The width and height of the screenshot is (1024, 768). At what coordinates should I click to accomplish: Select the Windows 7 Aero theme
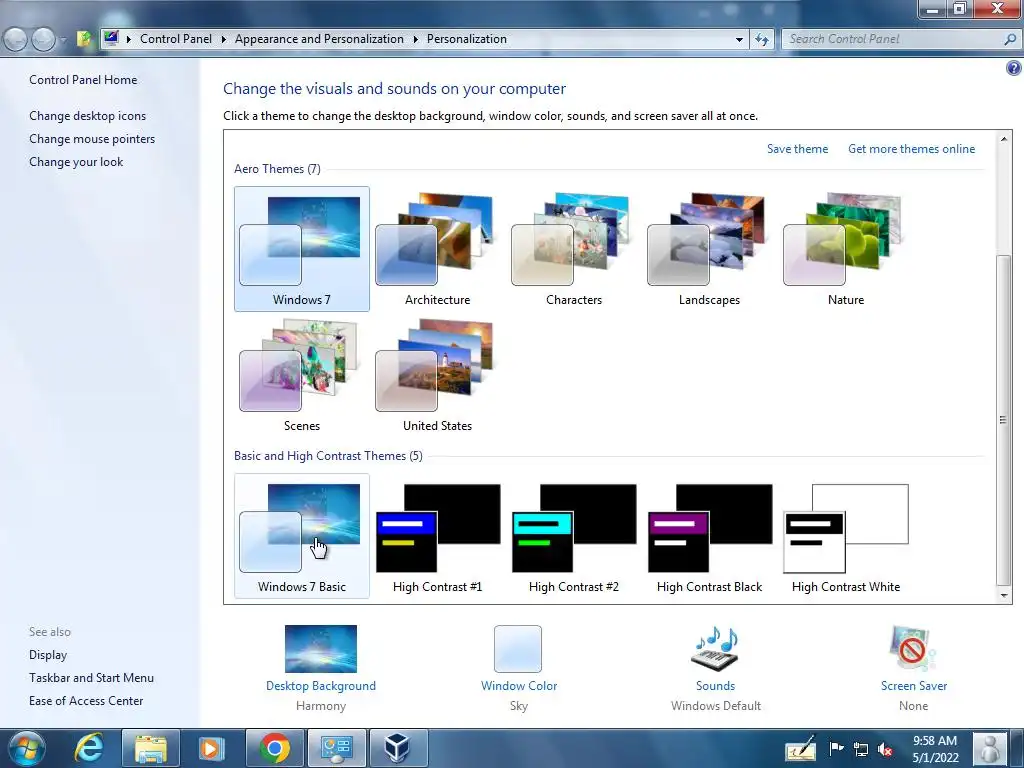302,248
